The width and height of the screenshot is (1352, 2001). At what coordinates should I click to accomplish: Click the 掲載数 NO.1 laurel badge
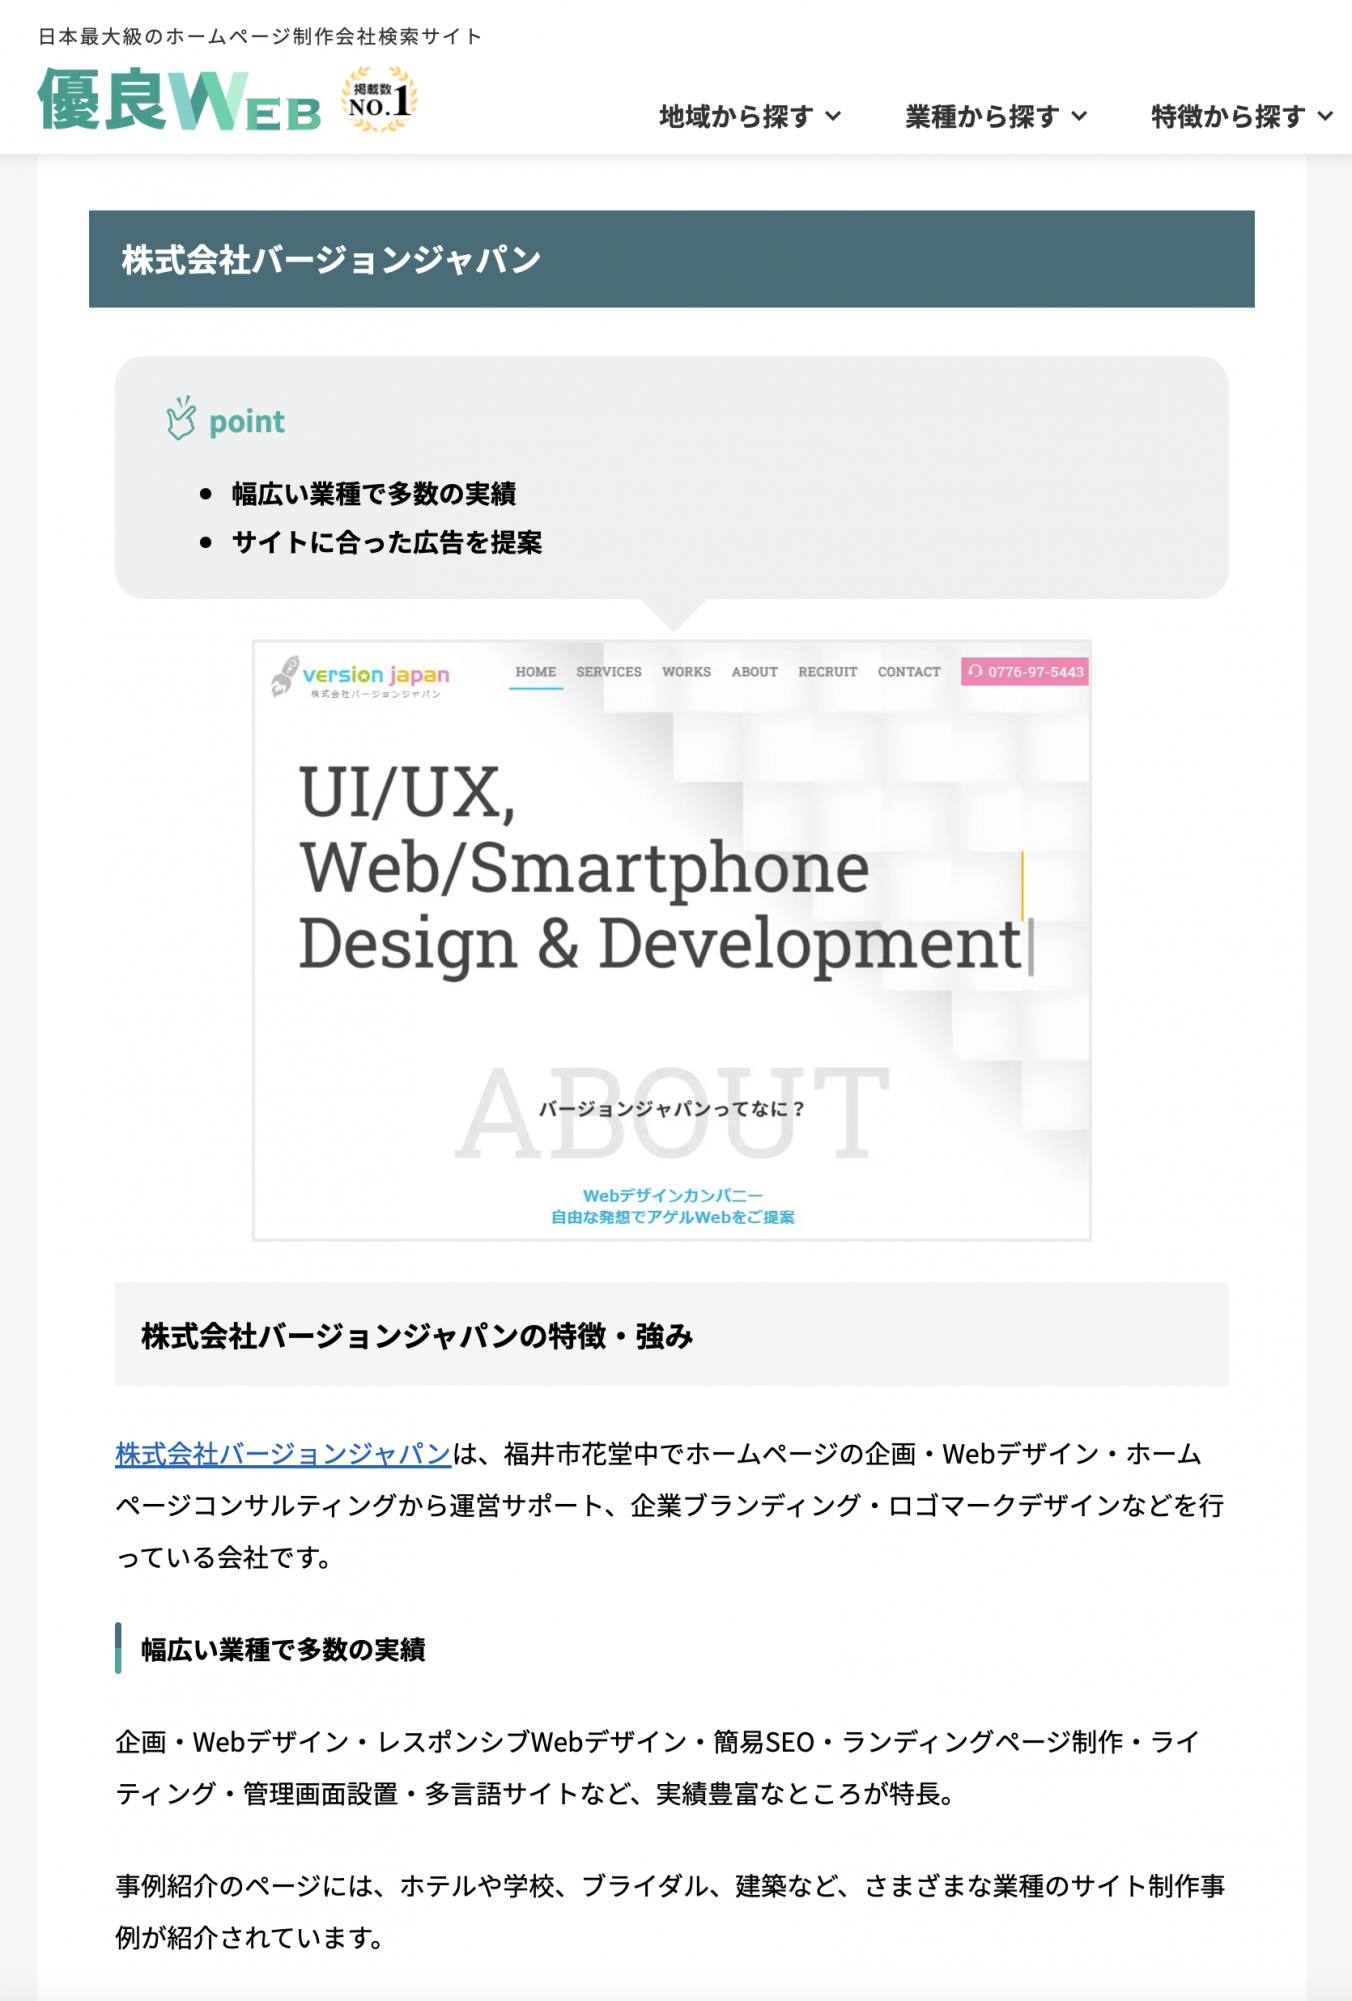coord(379,99)
